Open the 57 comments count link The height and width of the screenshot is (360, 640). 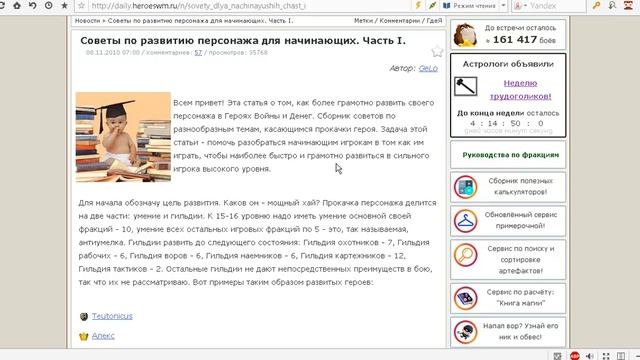(198, 53)
